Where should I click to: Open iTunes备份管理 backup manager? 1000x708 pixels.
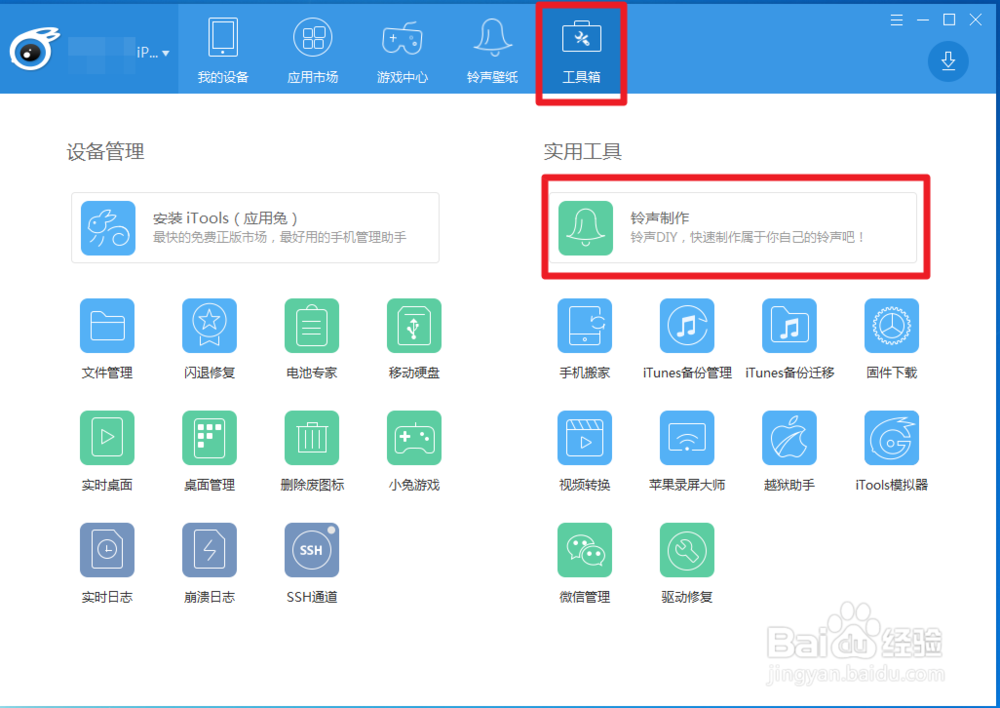pos(687,326)
